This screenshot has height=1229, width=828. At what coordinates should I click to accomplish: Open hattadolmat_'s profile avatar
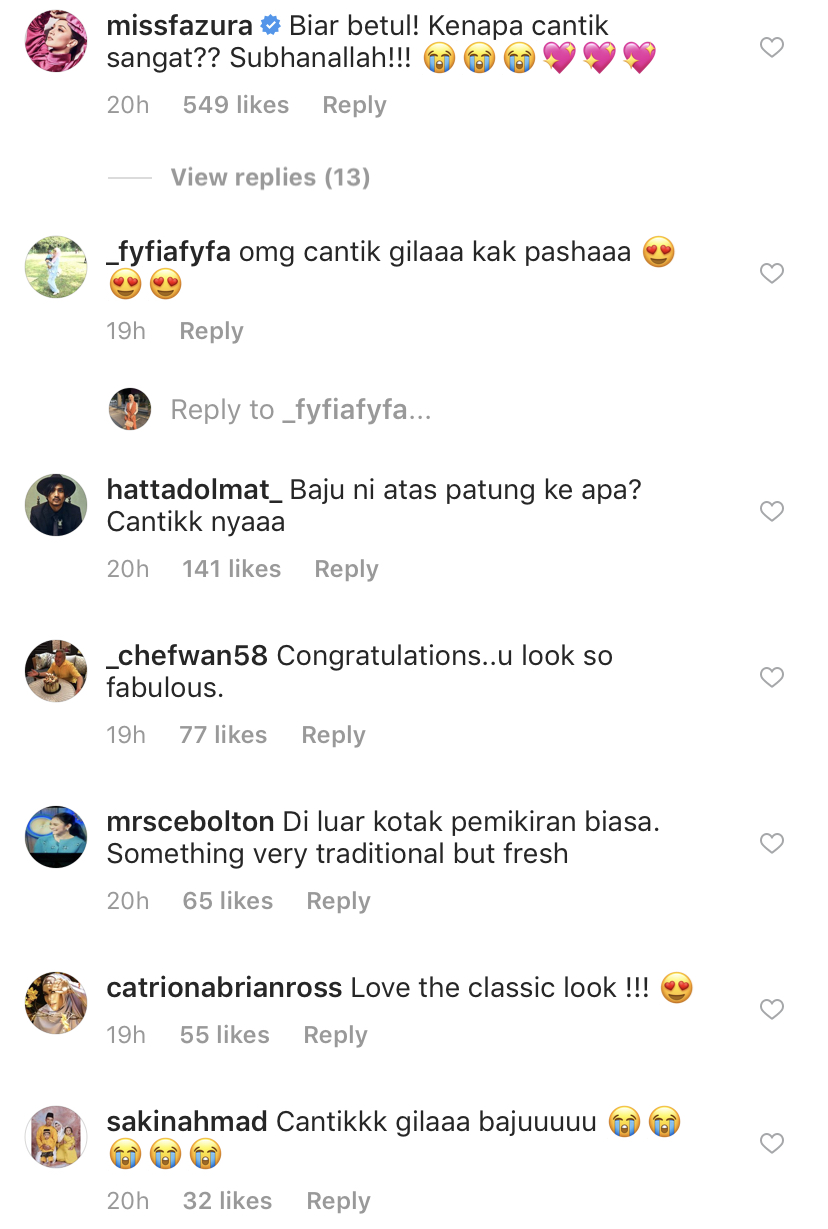pyautogui.click(x=55, y=505)
